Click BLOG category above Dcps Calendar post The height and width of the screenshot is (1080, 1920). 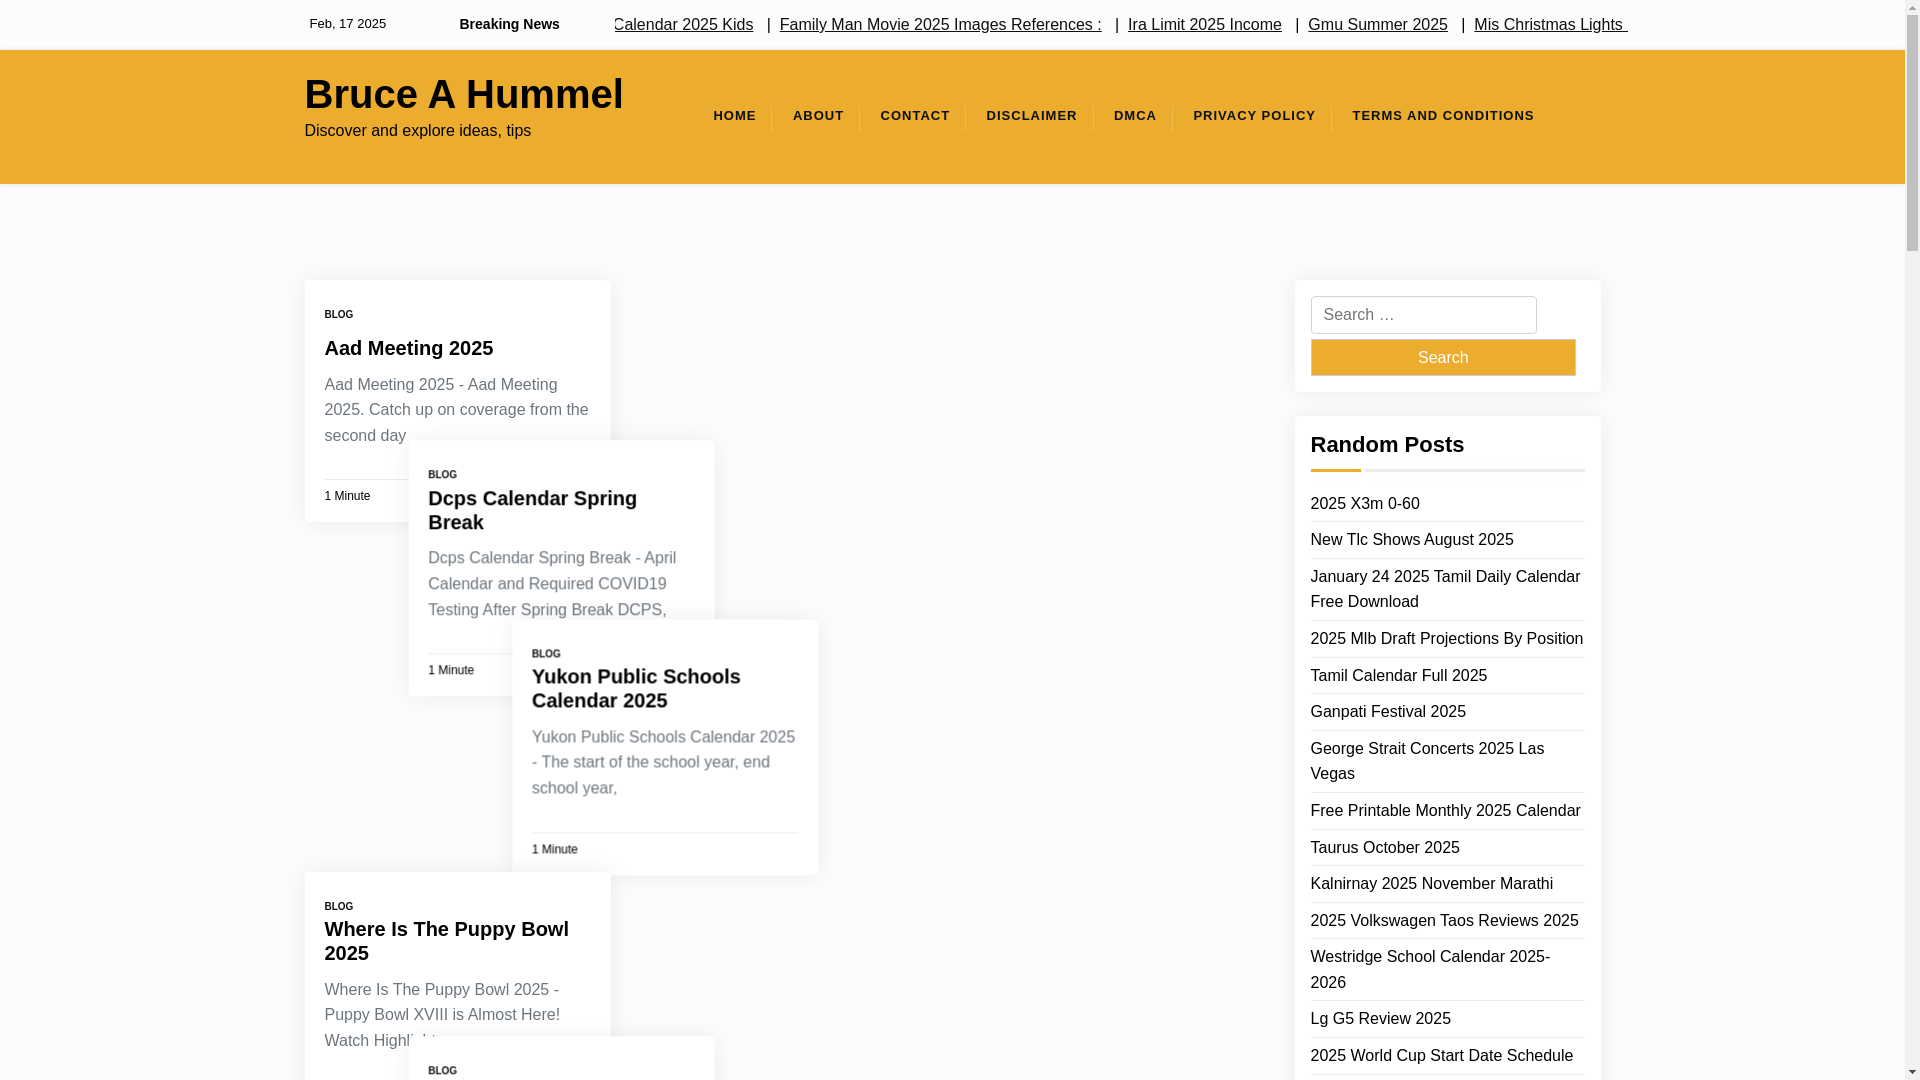tap(442, 475)
